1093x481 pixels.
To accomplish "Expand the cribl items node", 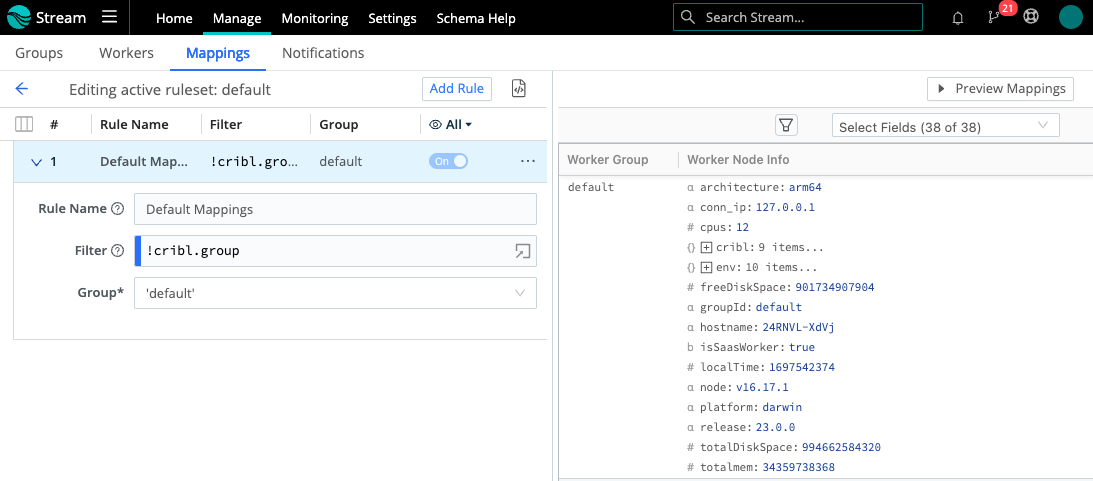I will point(706,247).
